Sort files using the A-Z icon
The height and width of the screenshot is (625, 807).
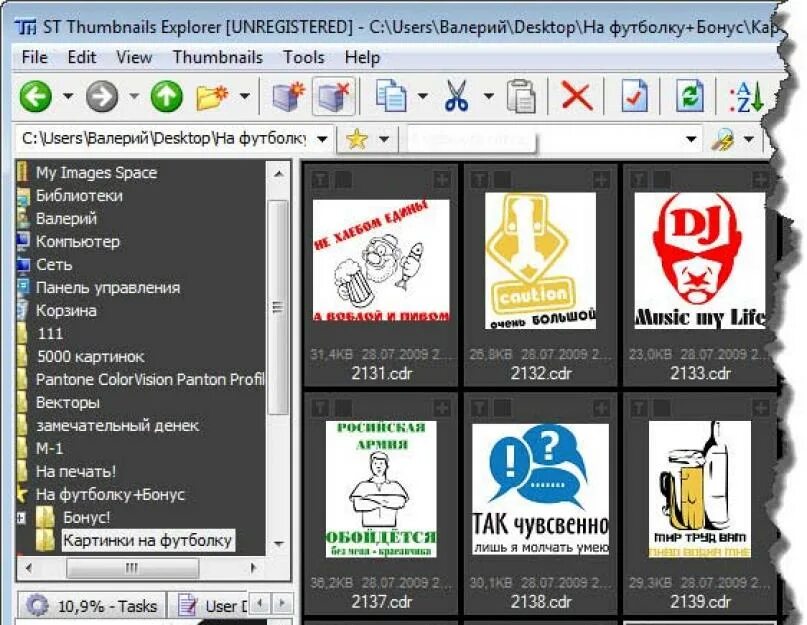[x=746, y=97]
